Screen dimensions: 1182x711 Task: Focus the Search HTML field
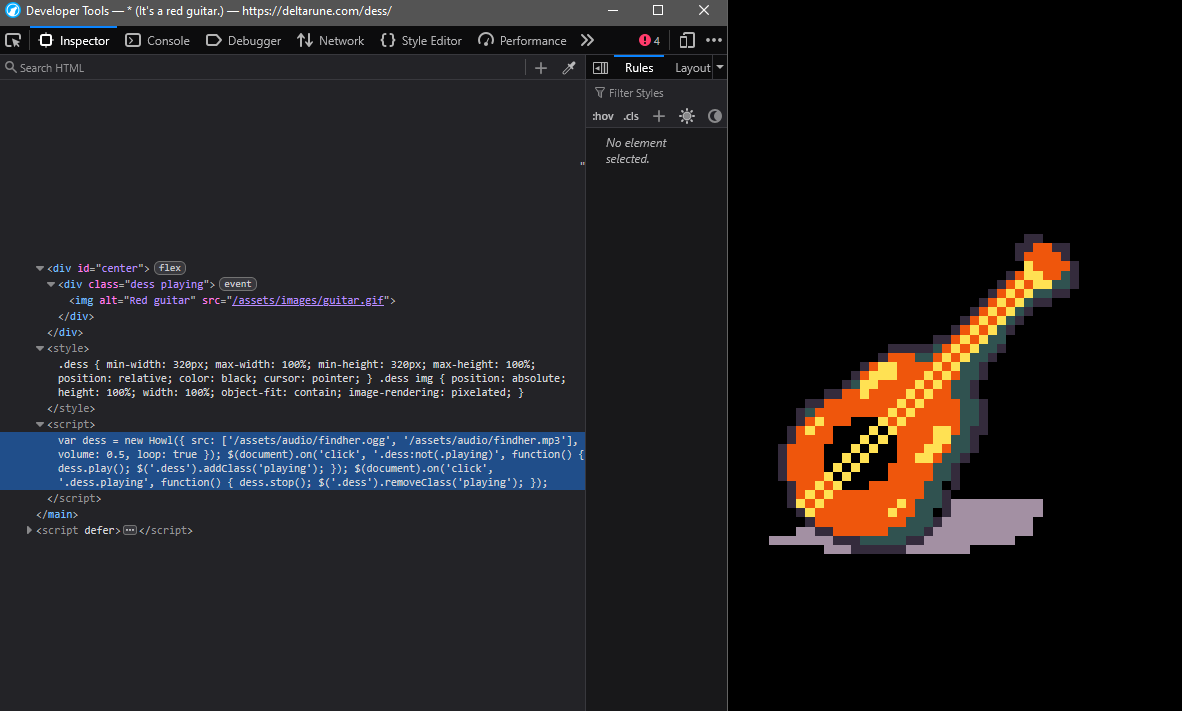264,68
